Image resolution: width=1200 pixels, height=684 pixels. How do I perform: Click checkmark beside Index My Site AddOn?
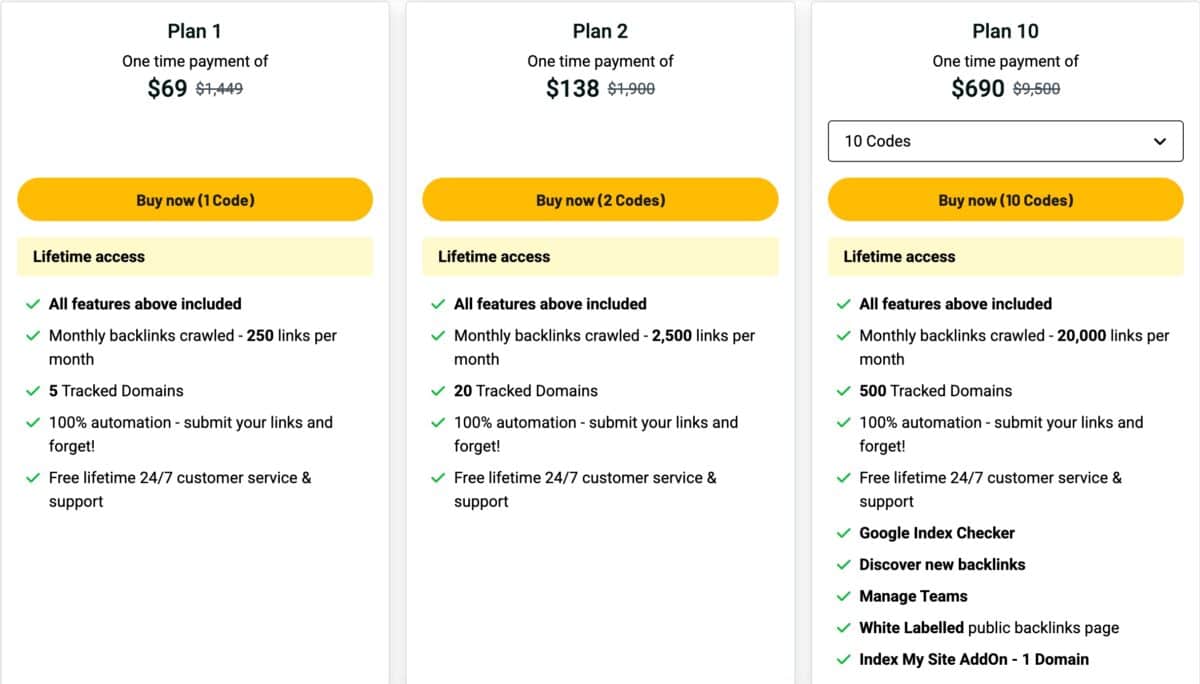(x=844, y=660)
